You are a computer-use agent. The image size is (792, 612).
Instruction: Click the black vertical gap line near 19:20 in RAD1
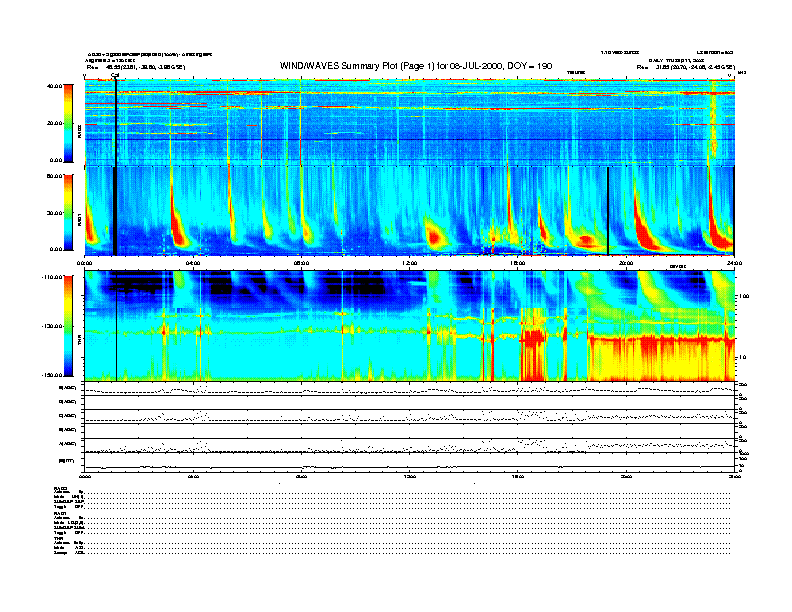pos(608,211)
